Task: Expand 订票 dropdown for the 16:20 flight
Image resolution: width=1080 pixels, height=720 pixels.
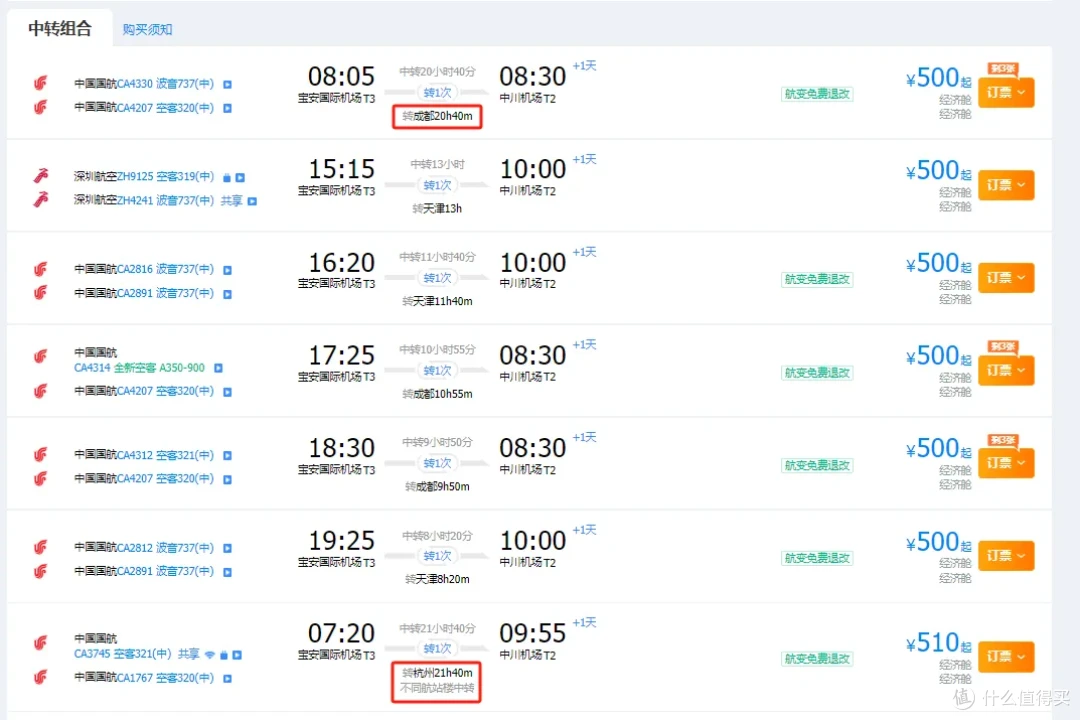Action: tap(1006, 278)
